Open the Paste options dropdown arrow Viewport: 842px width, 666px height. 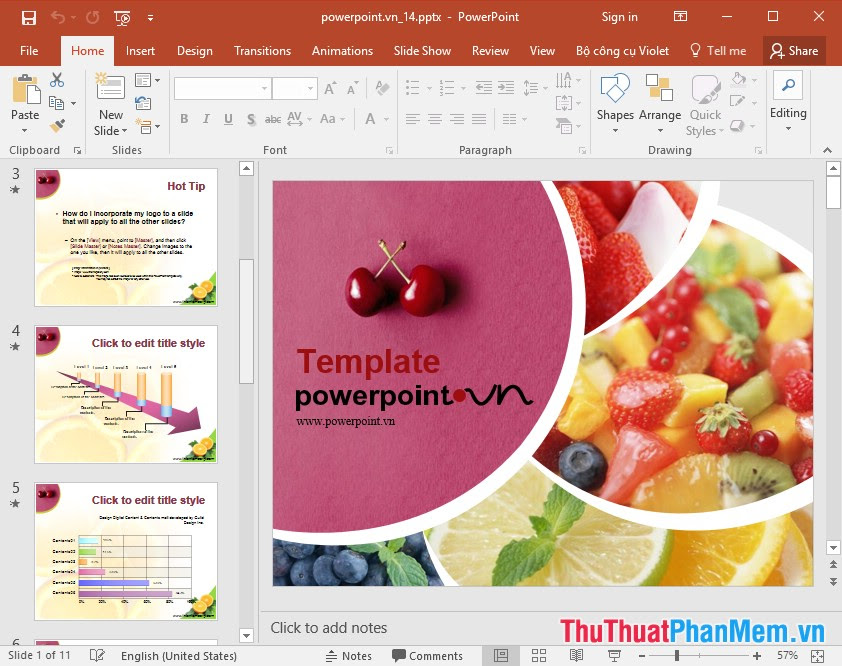[26, 128]
